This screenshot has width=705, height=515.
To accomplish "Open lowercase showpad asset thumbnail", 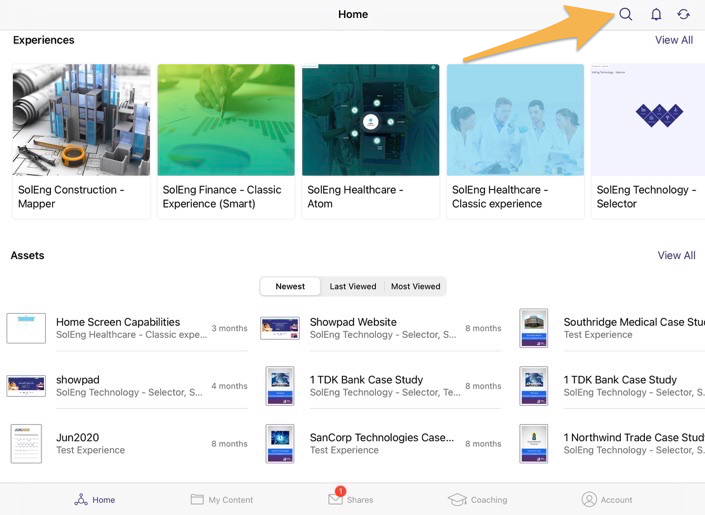I will coord(26,386).
